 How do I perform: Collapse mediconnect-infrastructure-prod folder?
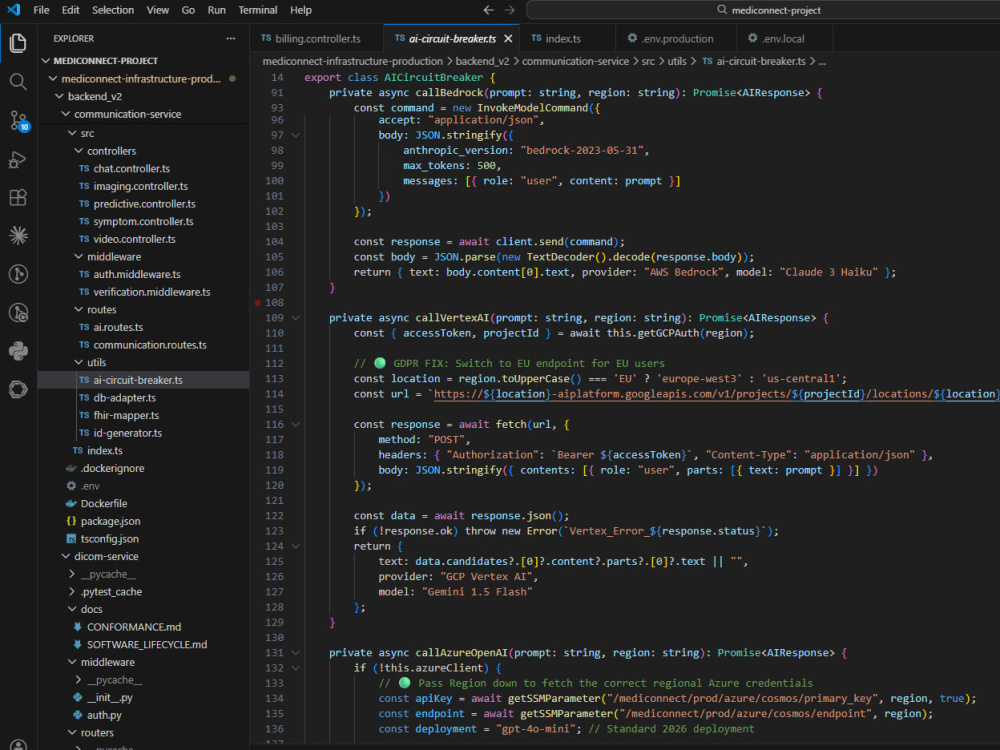pyautogui.click(x=53, y=78)
